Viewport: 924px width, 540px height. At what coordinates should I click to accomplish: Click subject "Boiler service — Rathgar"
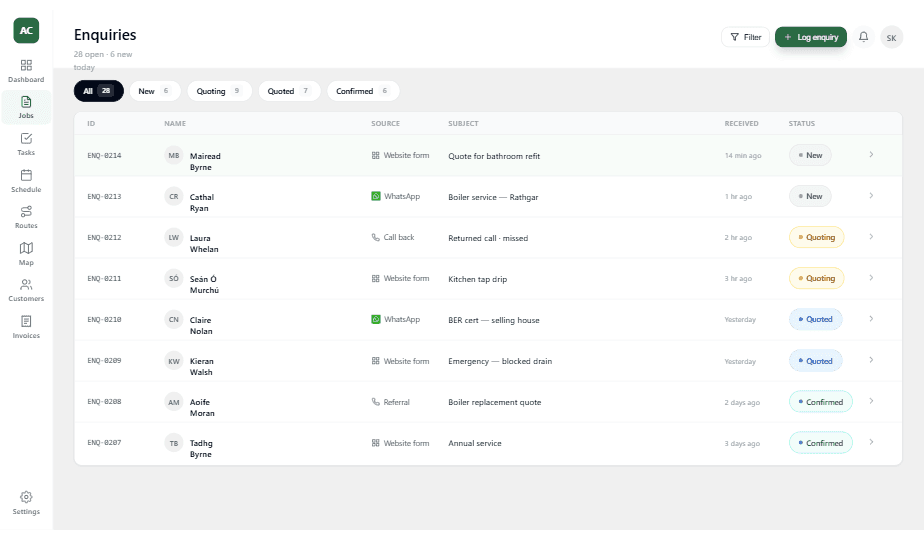[493, 197]
